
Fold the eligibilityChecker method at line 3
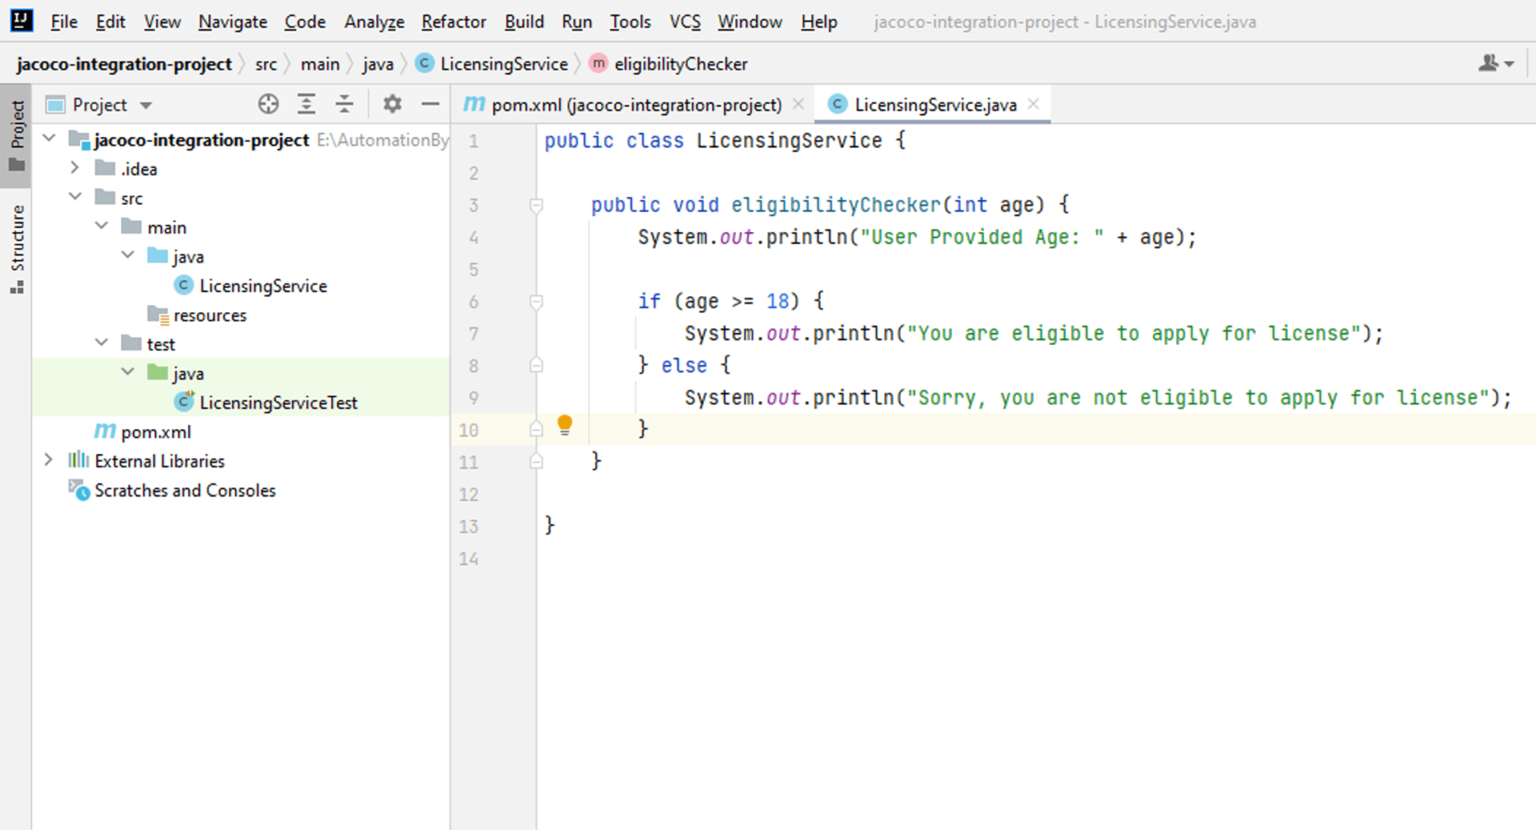point(536,206)
